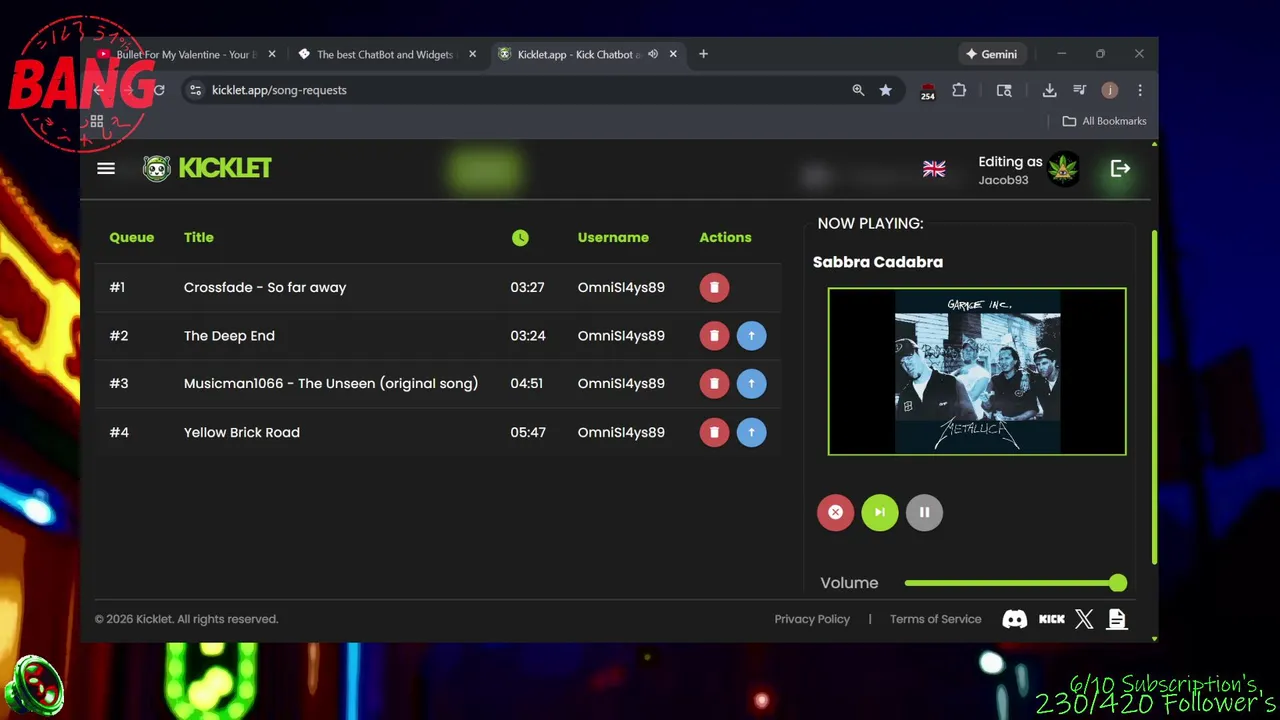Open Chrome three-dot menu
1280x720 pixels.
pyautogui.click(x=1140, y=90)
